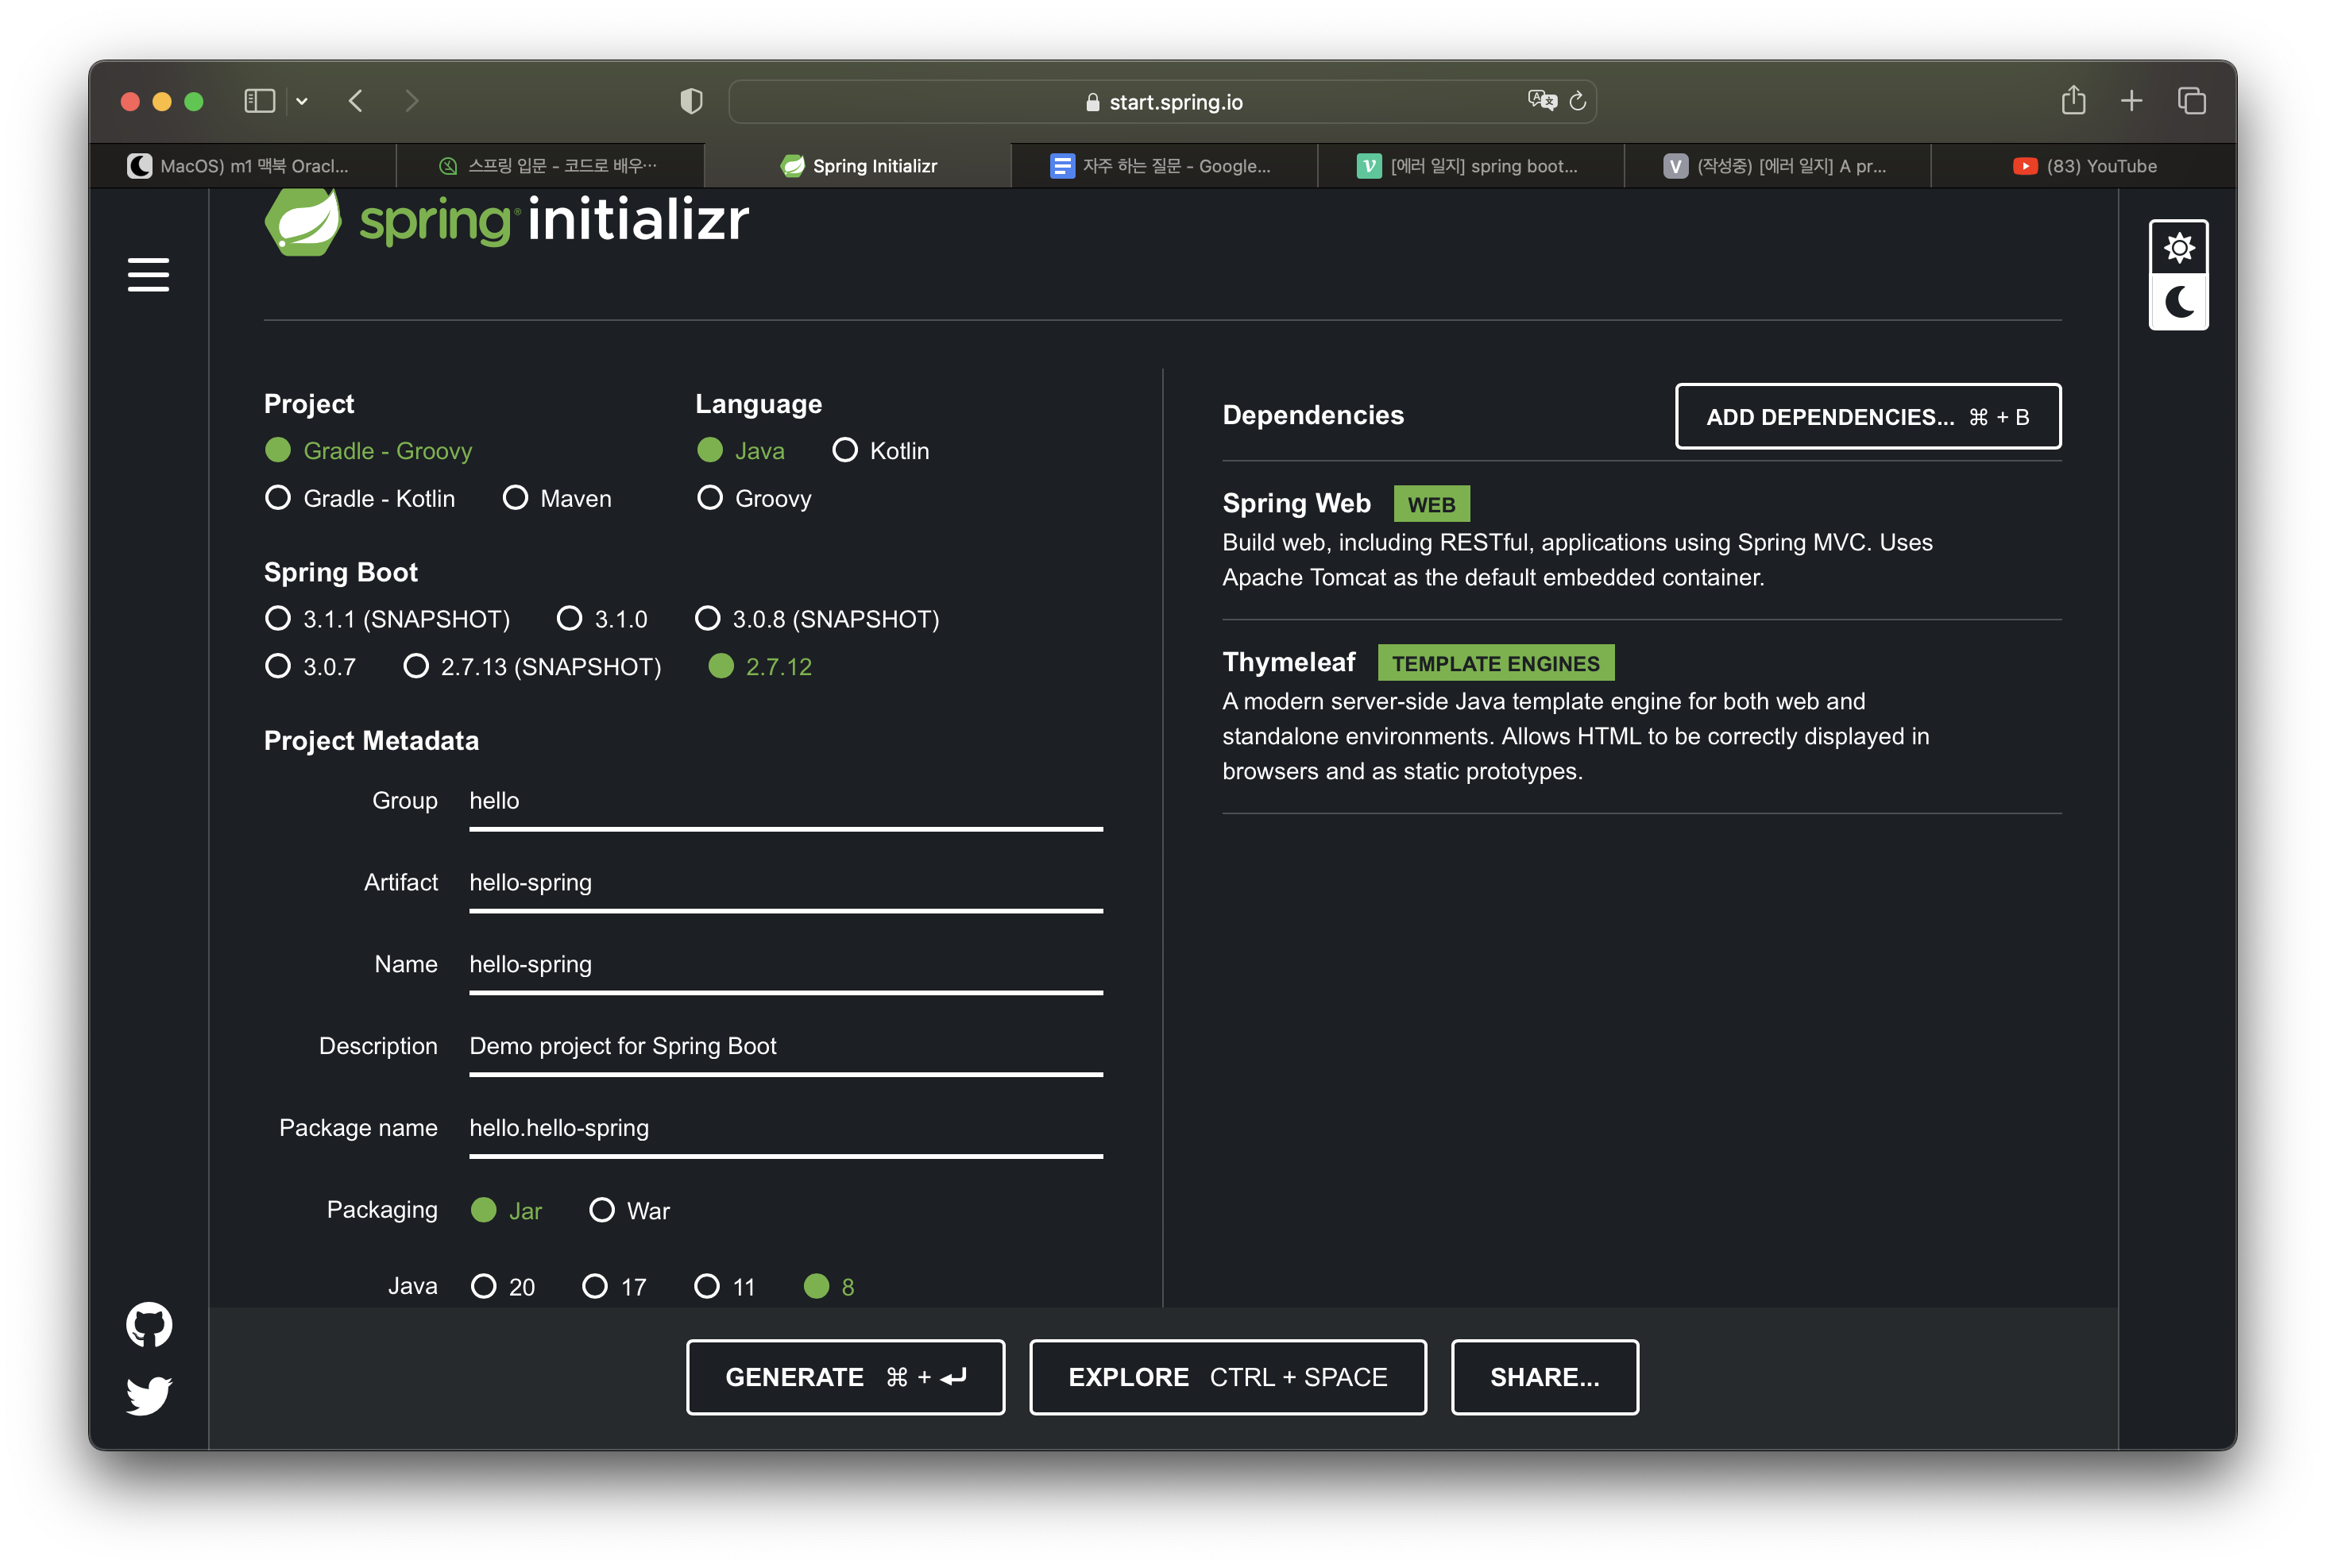This screenshot has height=1568, width=2326.
Task: Select Java language
Action: (x=741, y=451)
